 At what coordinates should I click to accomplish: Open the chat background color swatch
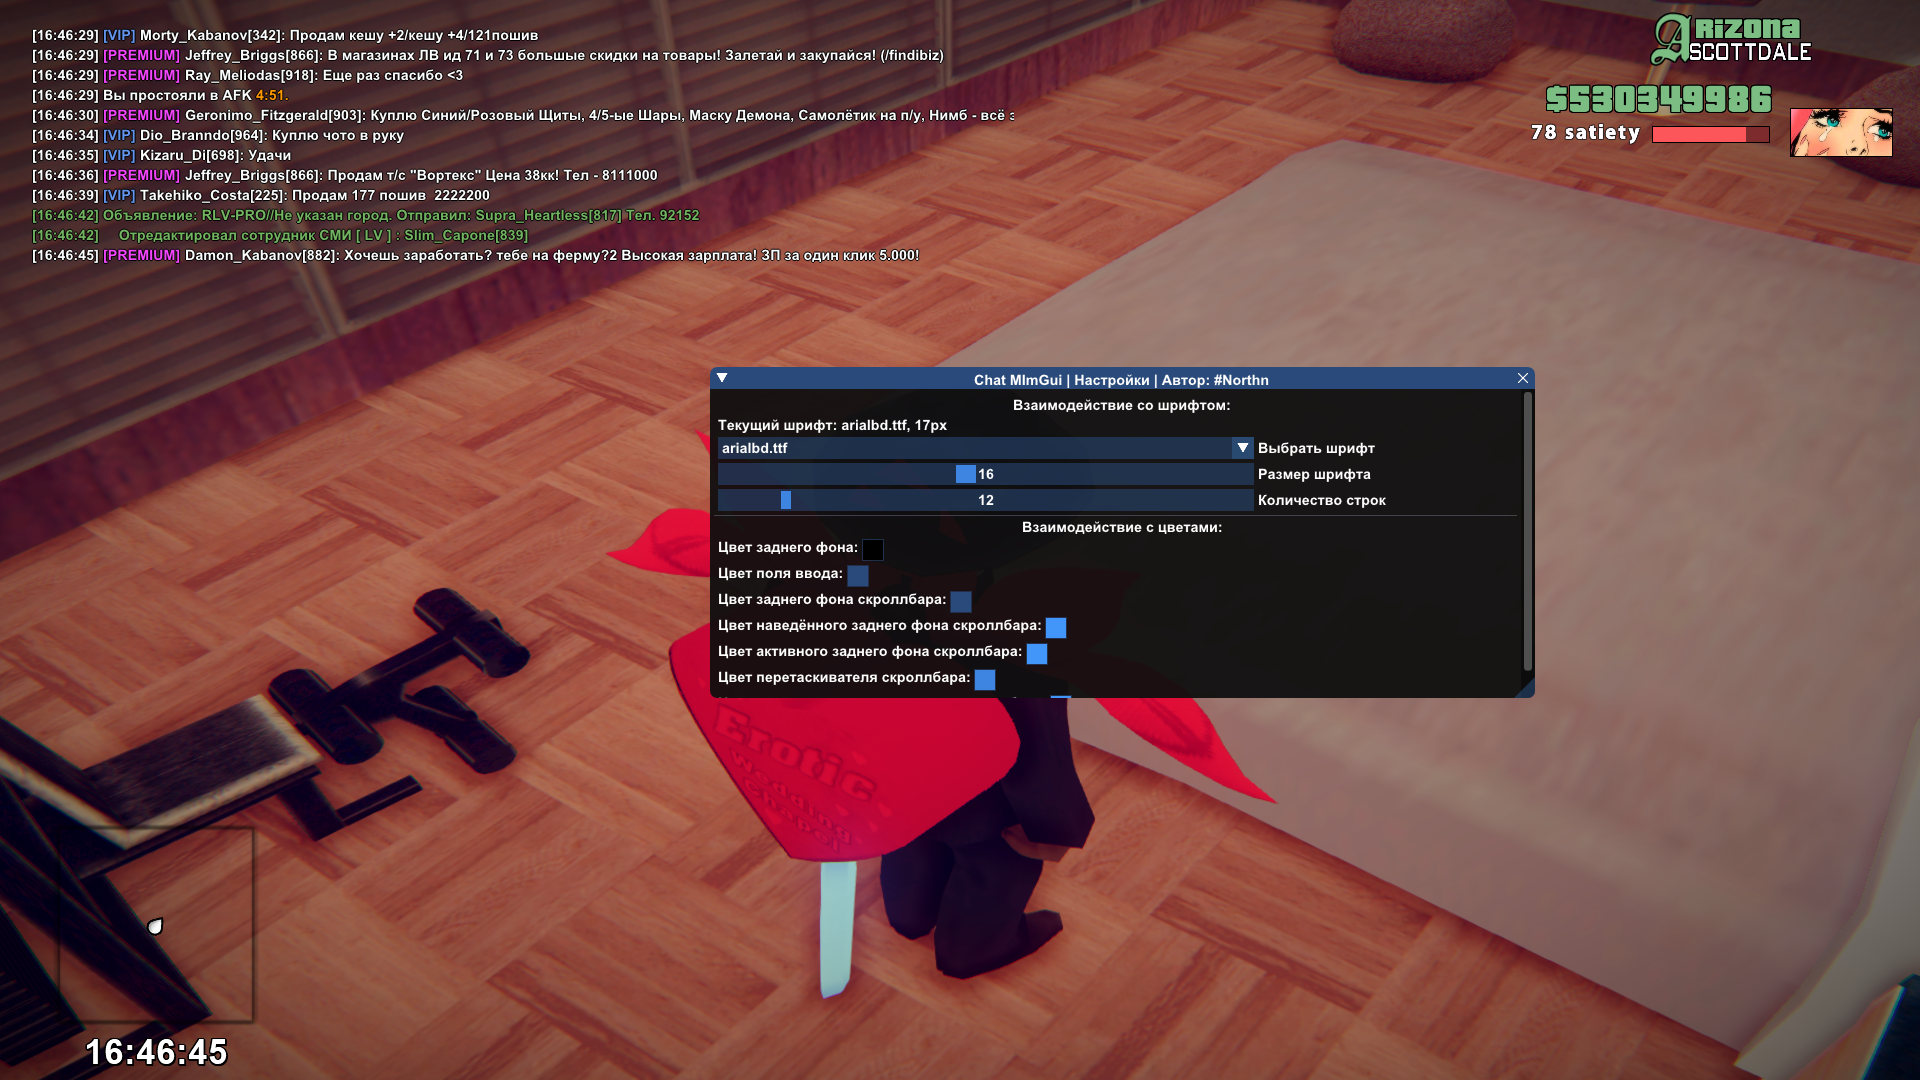tap(873, 549)
